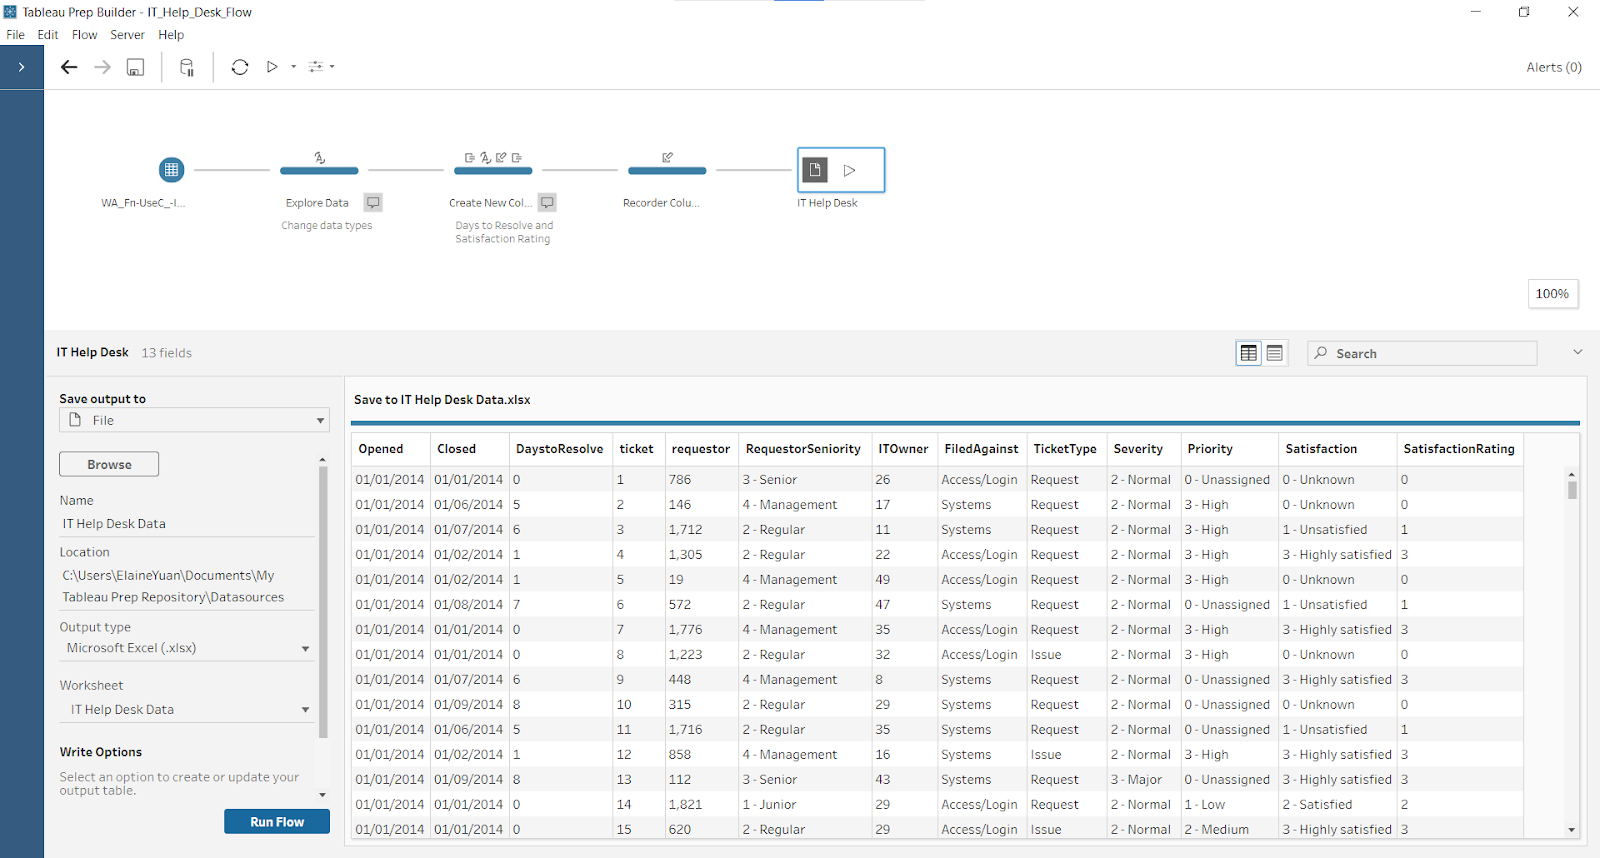1600x858 pixels.
Task: Open the Explore Data description comment icon
Action: (x=373, y=202)
